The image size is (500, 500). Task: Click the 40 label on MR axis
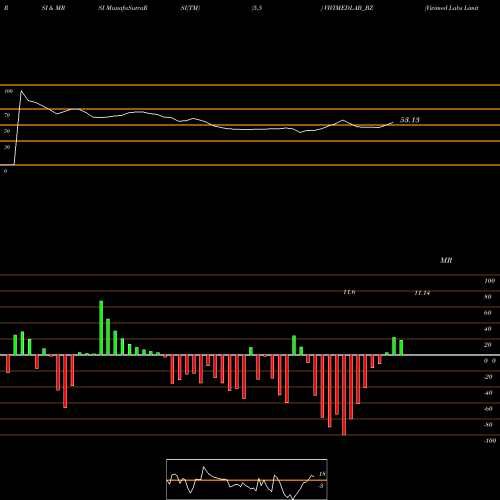point(488,329)
